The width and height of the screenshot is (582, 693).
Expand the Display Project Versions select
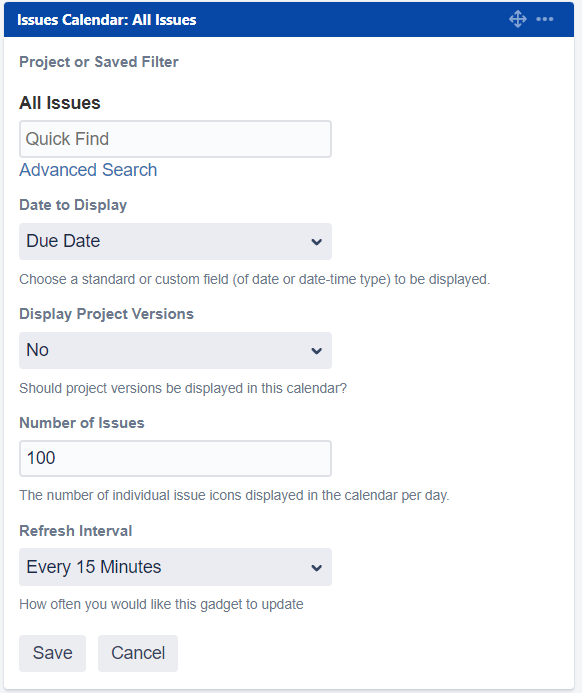pyautogui.click(x=175, y=350)
